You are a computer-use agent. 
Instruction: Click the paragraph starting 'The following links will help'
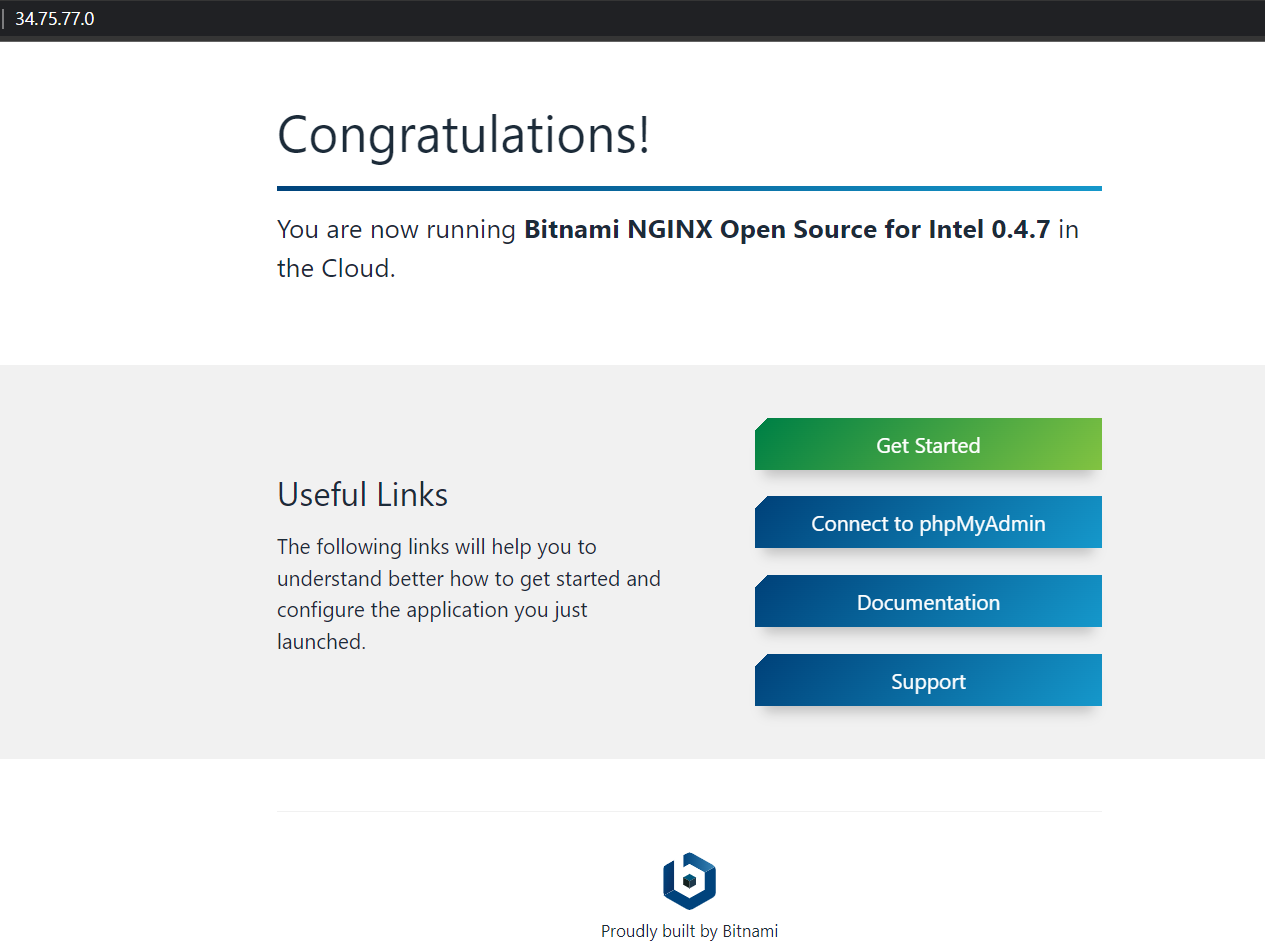[x=469, y=594]
